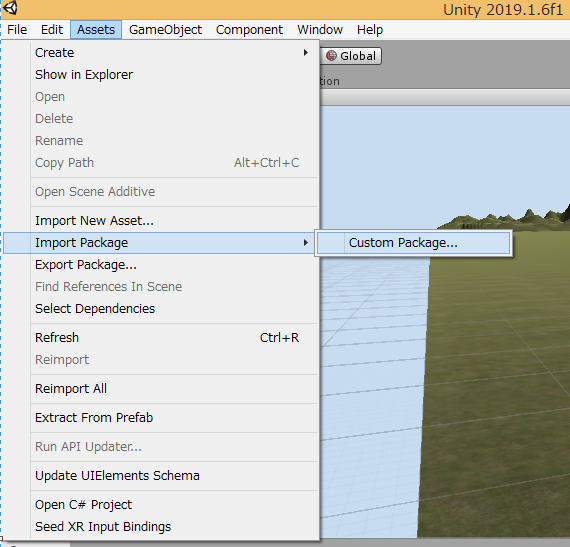Select Update UIElements Schema
This screenshot has height=547, width=570.
point(160,476)
